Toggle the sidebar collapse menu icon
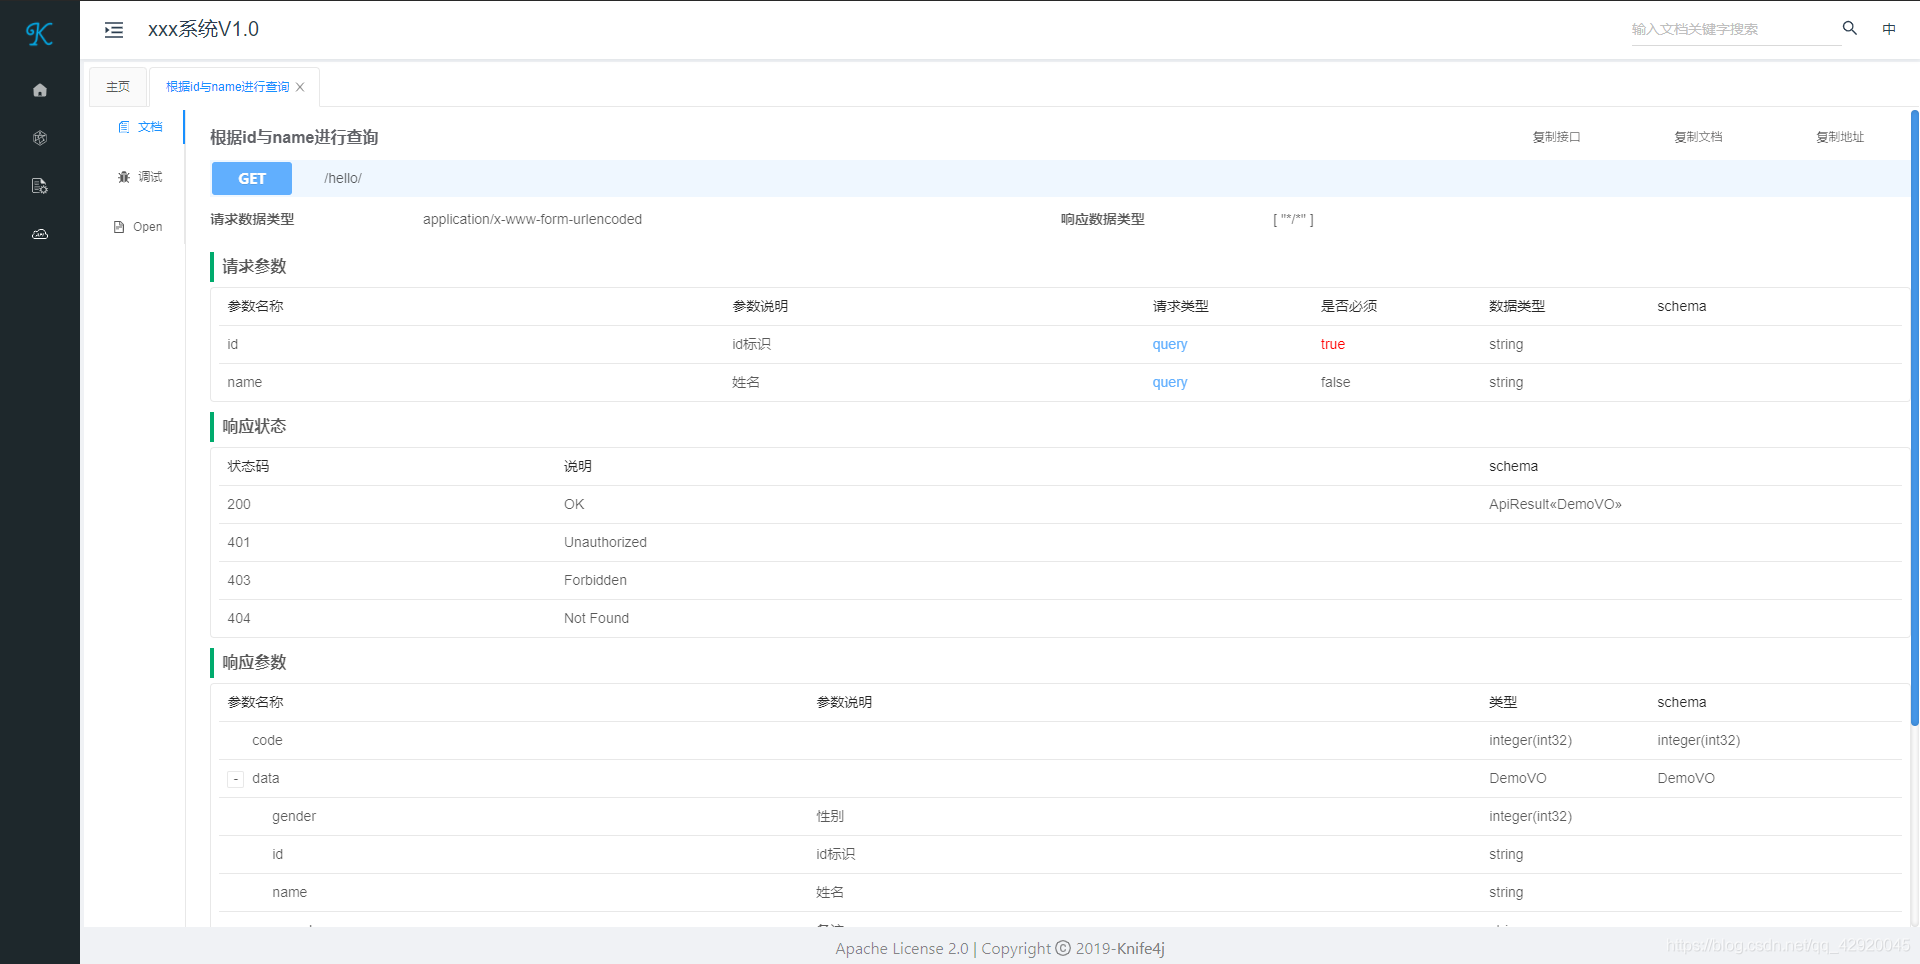This screenshot has width=1920, height=964. (114, 30)
